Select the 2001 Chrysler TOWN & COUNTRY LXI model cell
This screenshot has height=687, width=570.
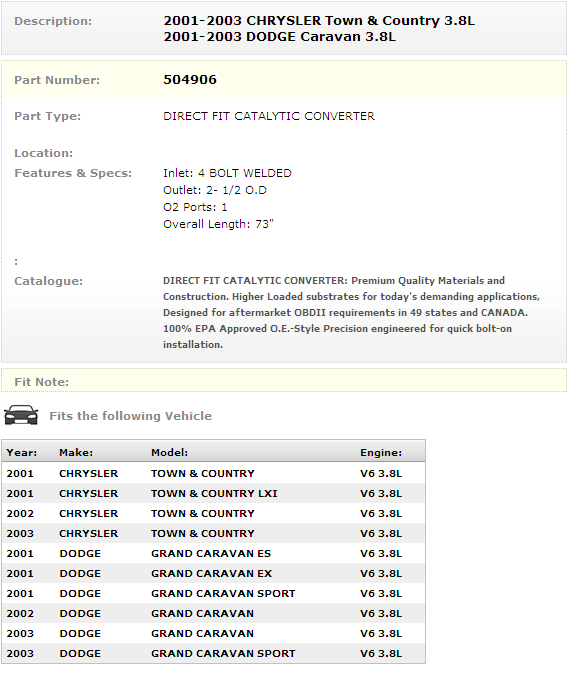(x=214, y=493)
